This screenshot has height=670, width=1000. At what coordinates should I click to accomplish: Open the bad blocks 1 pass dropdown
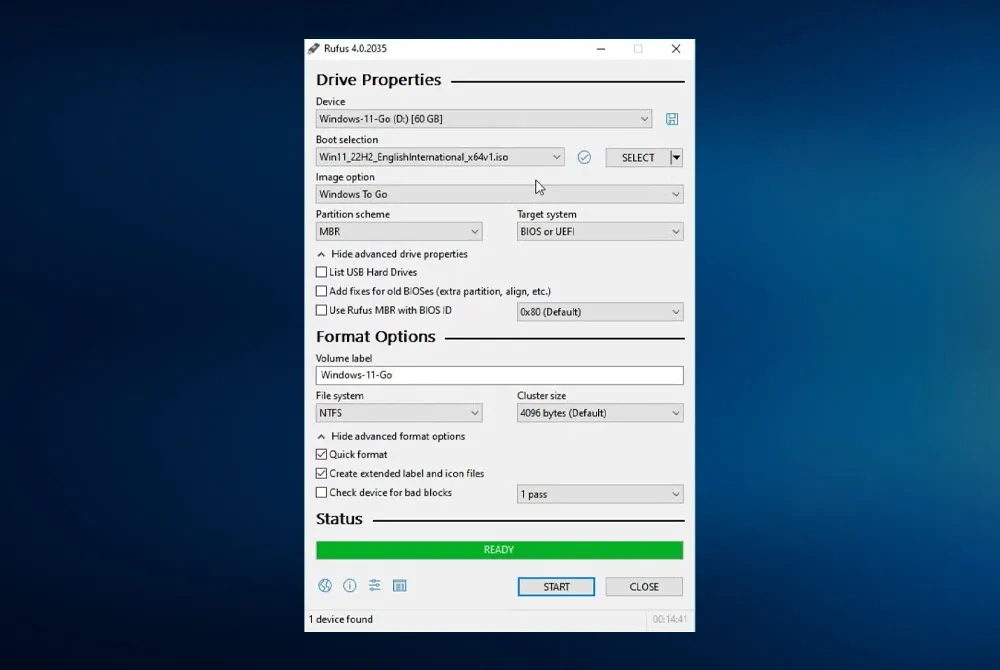[600, 494]
